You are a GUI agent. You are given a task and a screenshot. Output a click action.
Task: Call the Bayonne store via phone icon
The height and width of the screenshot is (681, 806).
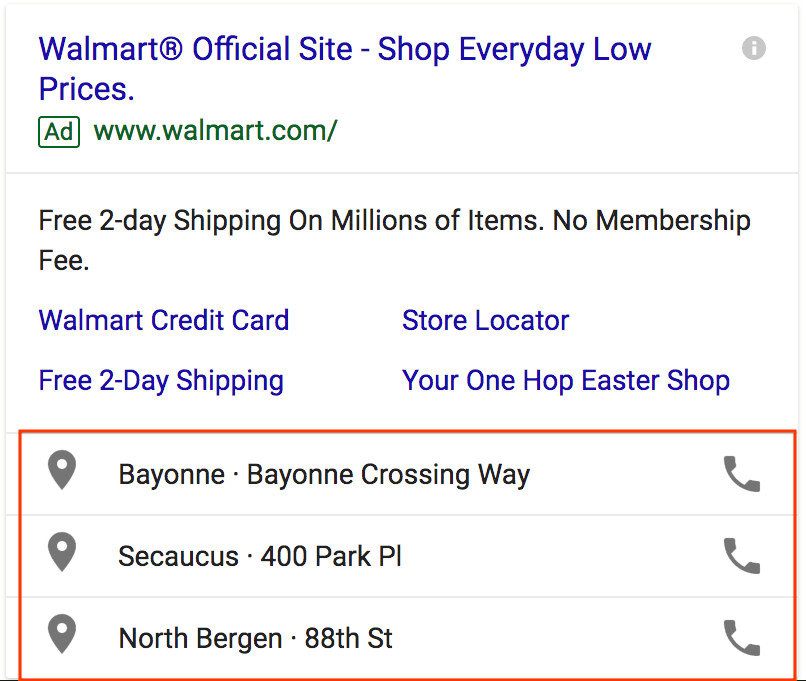(742, 474)
